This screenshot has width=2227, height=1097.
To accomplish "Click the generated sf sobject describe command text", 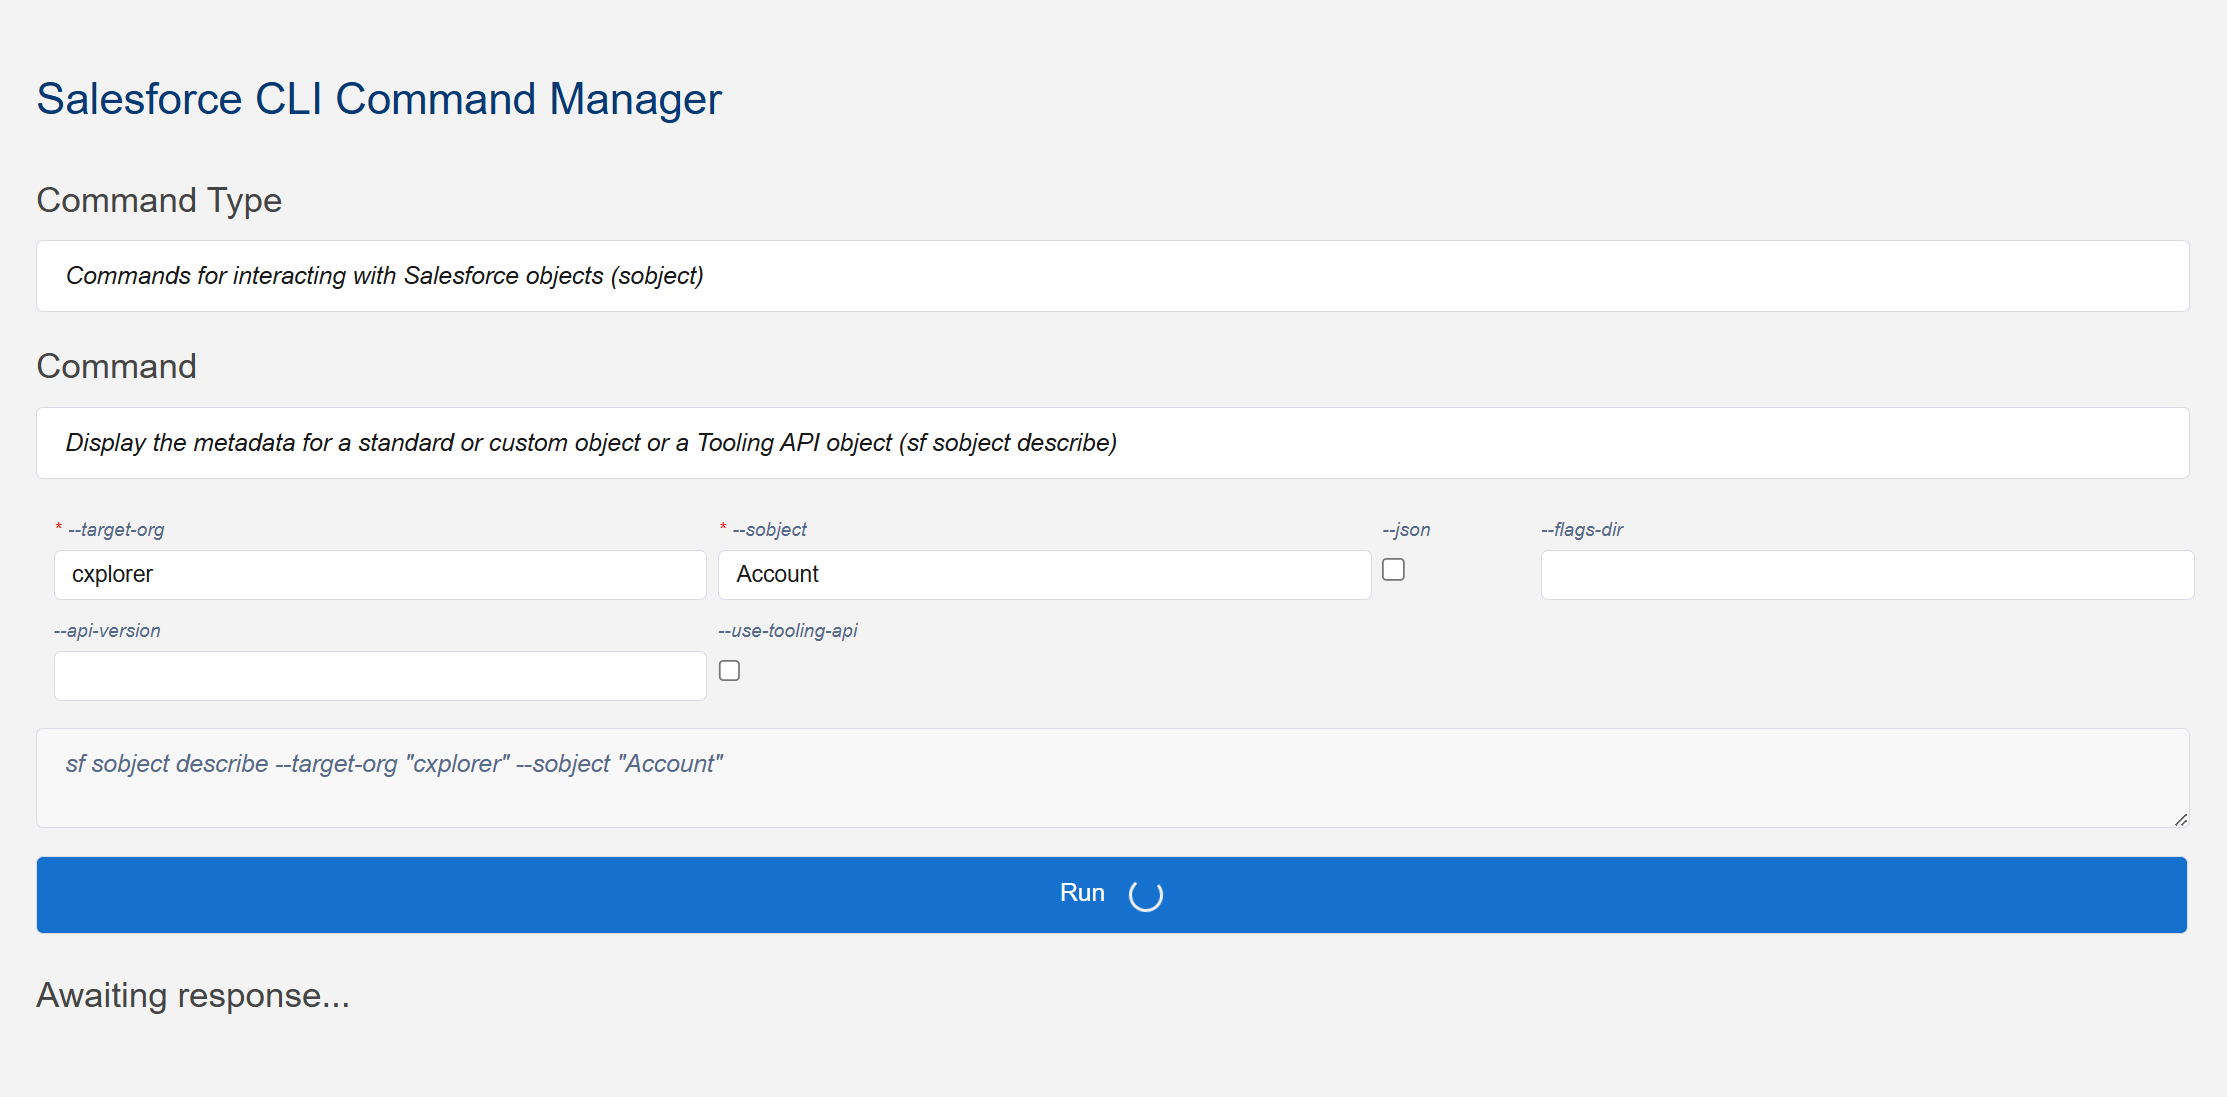I will (394, 764).
